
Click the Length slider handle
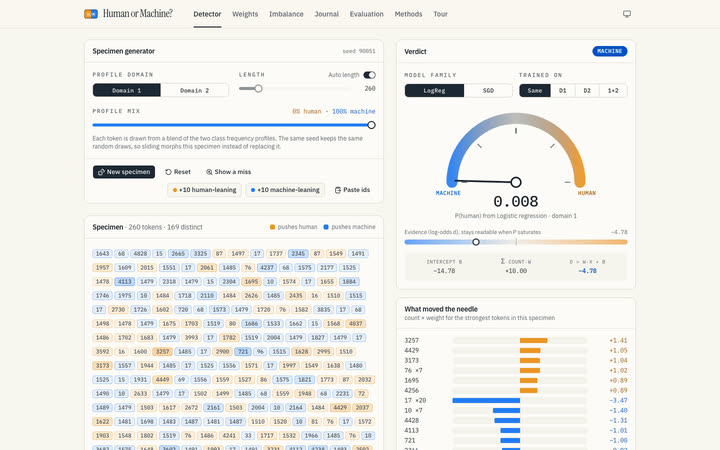[x=259, y=88]
